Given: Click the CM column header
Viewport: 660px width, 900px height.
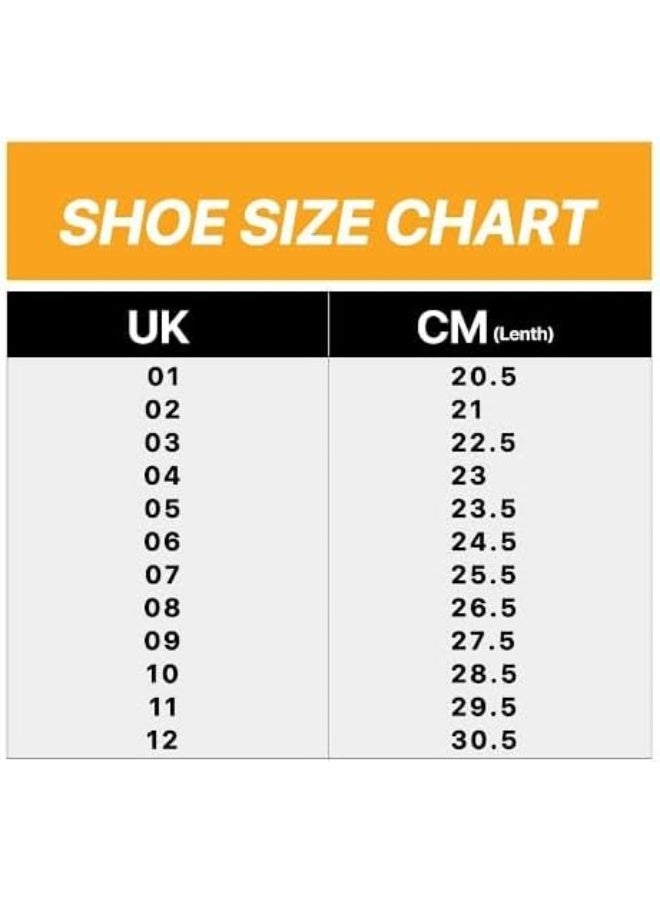Looking at the screenshot, I should pos(452,327).
